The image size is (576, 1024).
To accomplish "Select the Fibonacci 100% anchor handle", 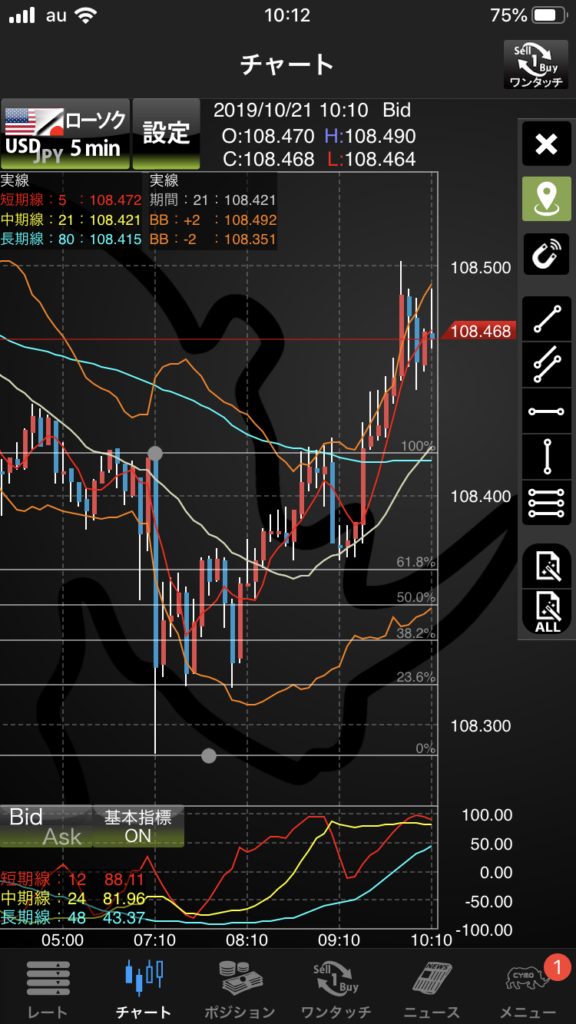I will [155, 453].
